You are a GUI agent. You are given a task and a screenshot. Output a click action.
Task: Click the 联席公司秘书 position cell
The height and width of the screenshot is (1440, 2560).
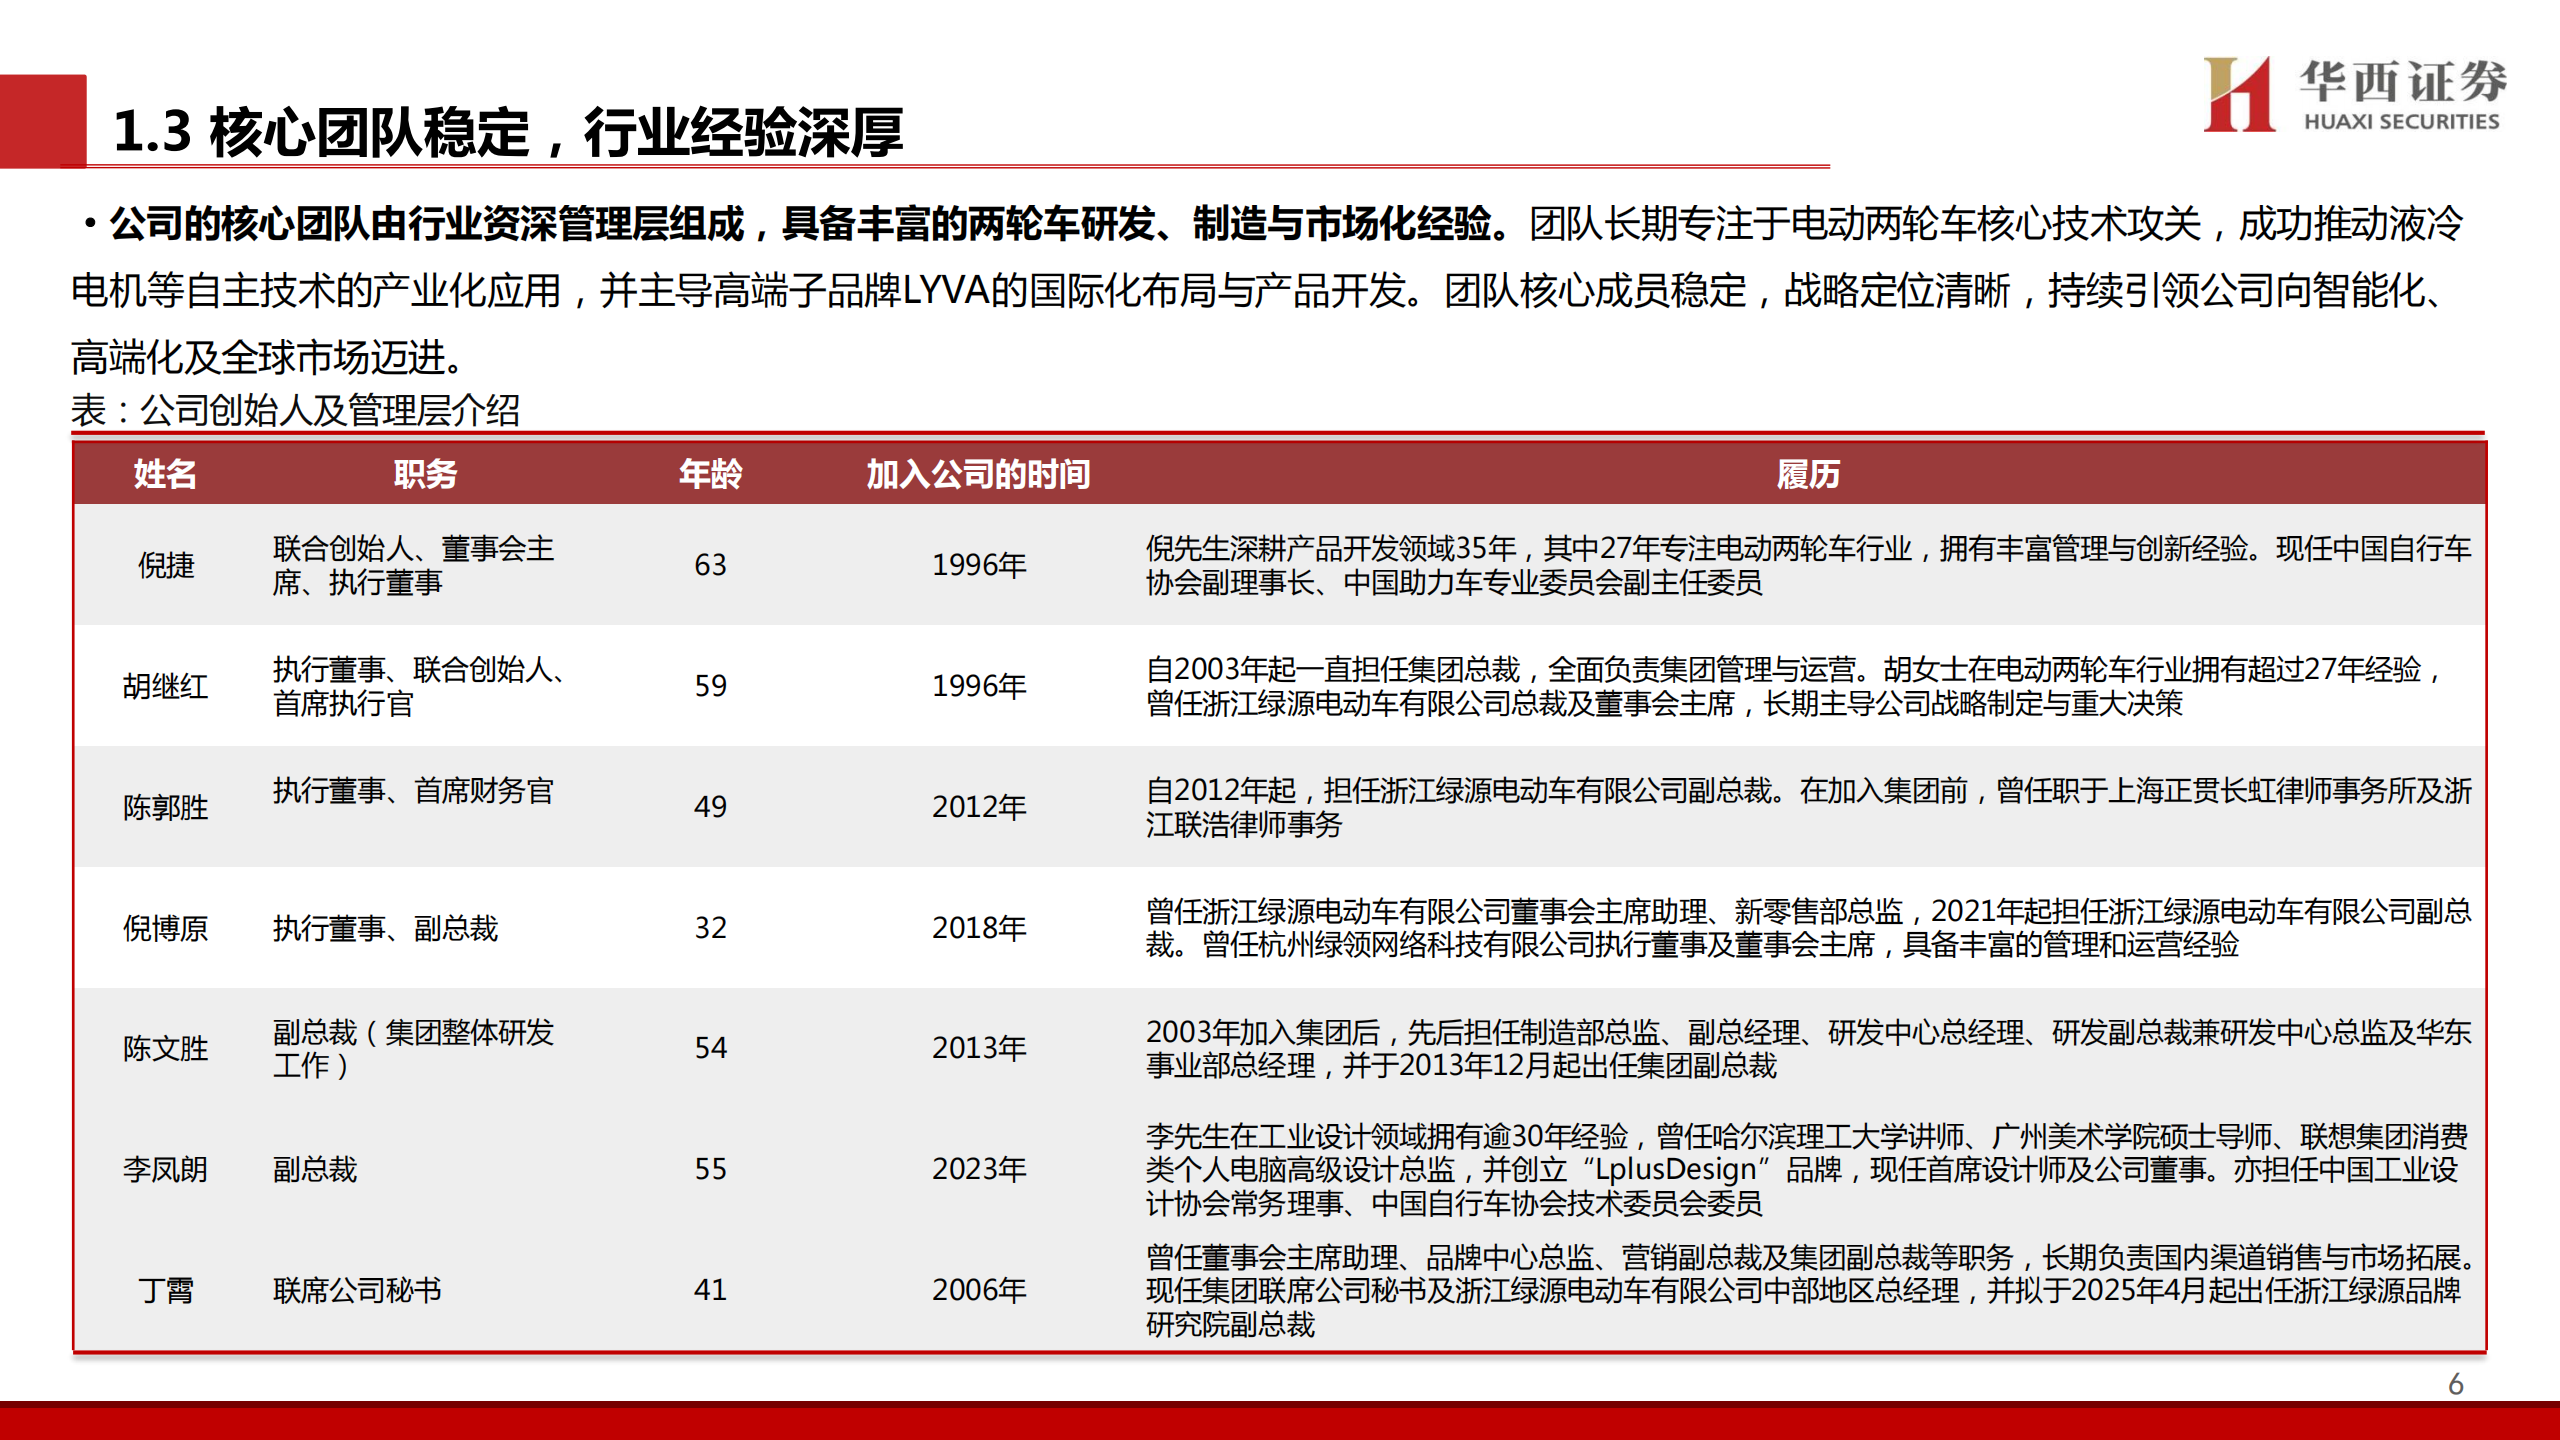pyautogui.click(x=357, y=1290)
